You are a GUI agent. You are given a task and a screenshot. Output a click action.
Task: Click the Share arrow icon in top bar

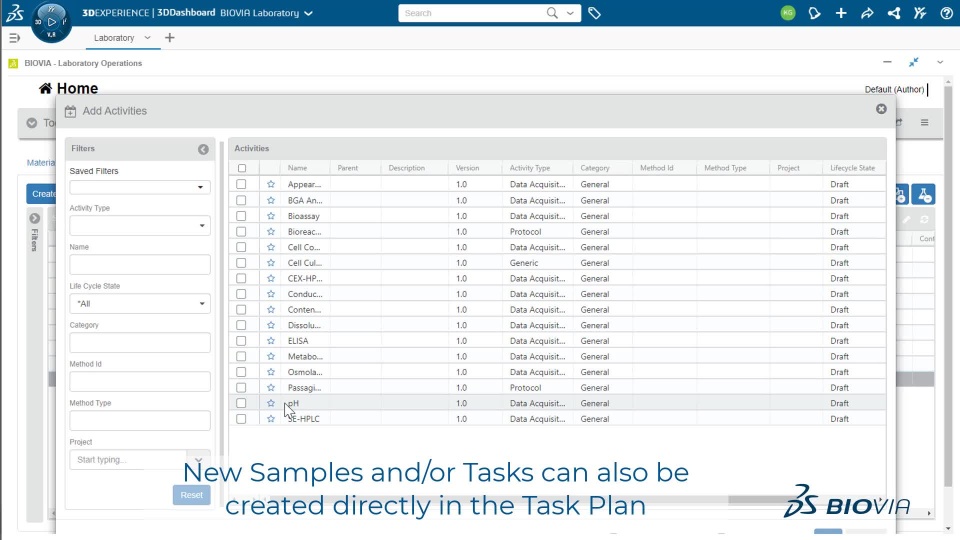pyautogui.click(x=868, y=13)
